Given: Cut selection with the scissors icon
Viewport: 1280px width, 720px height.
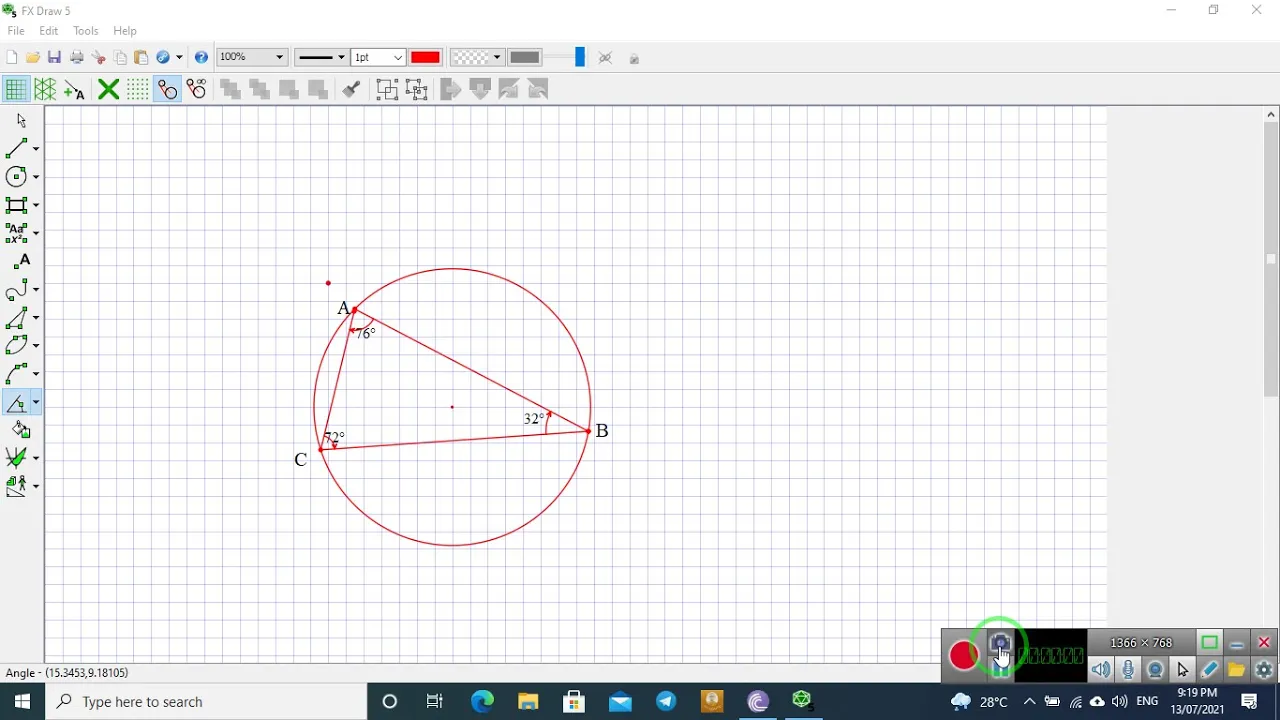Looking at the screenshot, I should pos(99,58).
